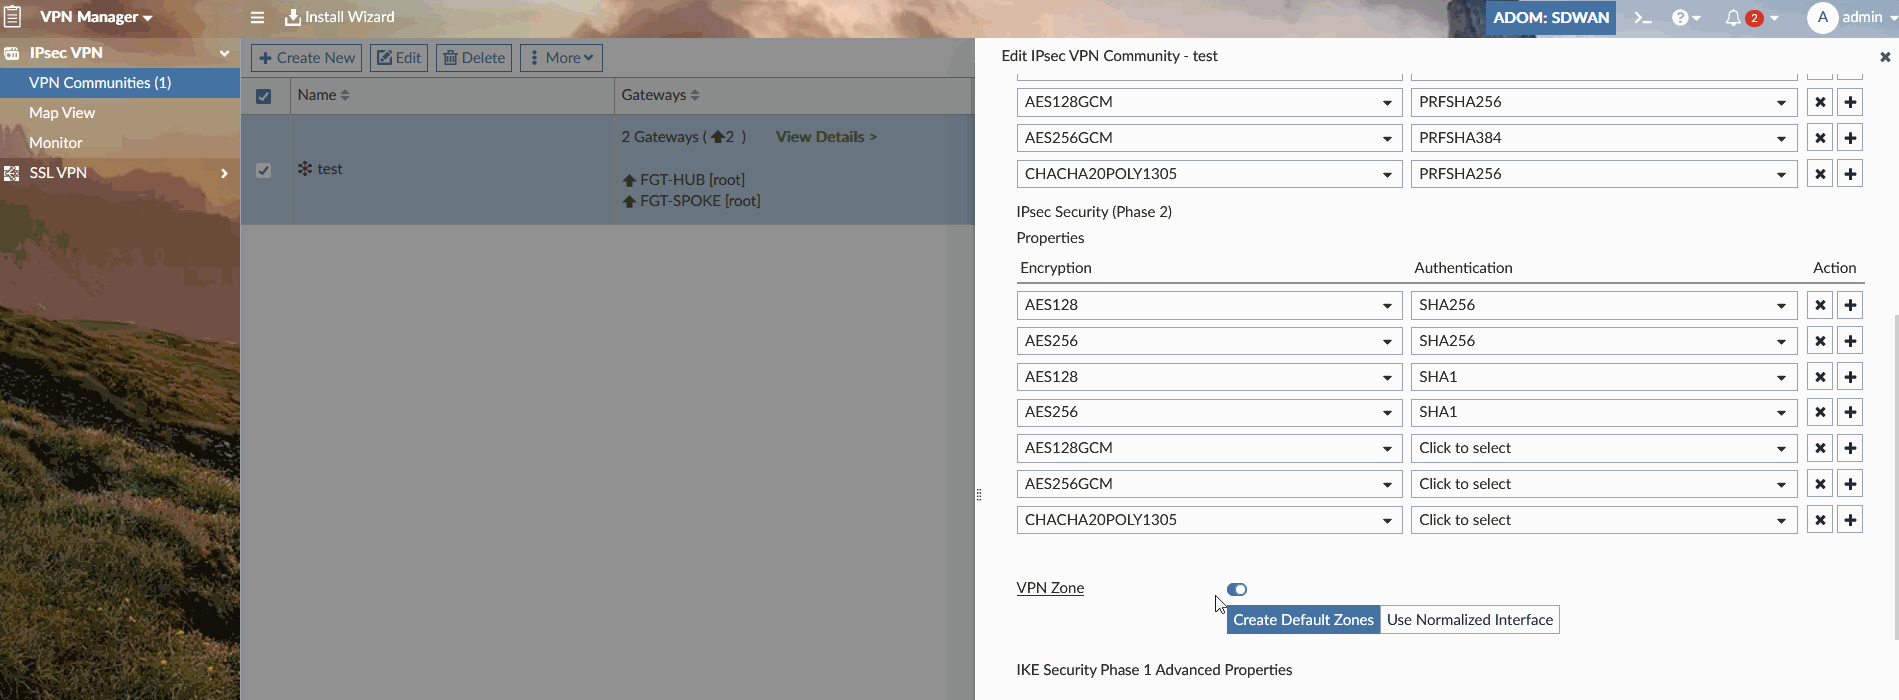Open the CLI console icon
The height and width of the screenshot is (700, 1899).
1643,17
